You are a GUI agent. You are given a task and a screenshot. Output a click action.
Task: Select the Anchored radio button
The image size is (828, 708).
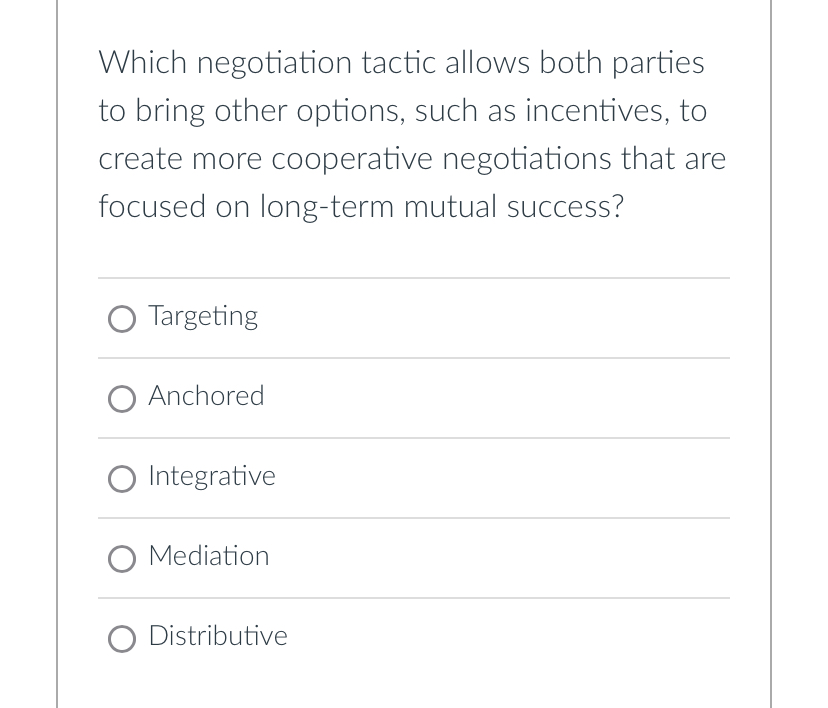pyautogui.click(x=121, y=399)
